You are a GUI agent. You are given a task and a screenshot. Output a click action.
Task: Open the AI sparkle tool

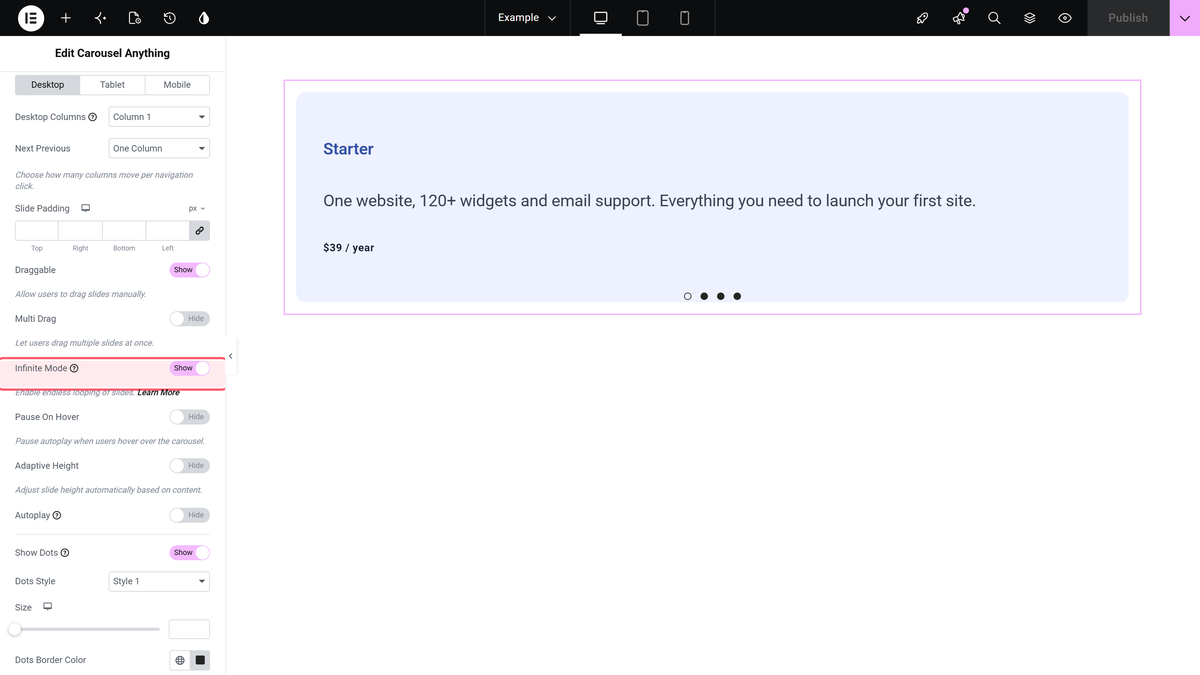(100, 18)
